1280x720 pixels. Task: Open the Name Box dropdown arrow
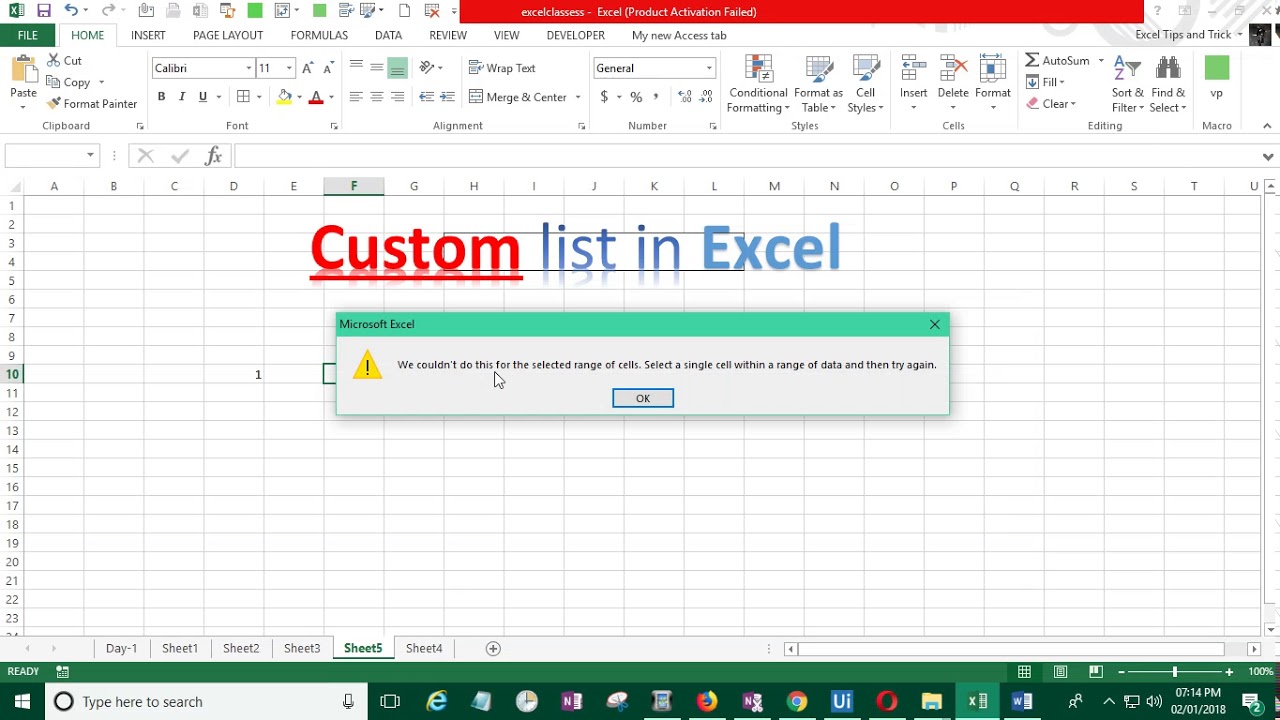(90, 155)
